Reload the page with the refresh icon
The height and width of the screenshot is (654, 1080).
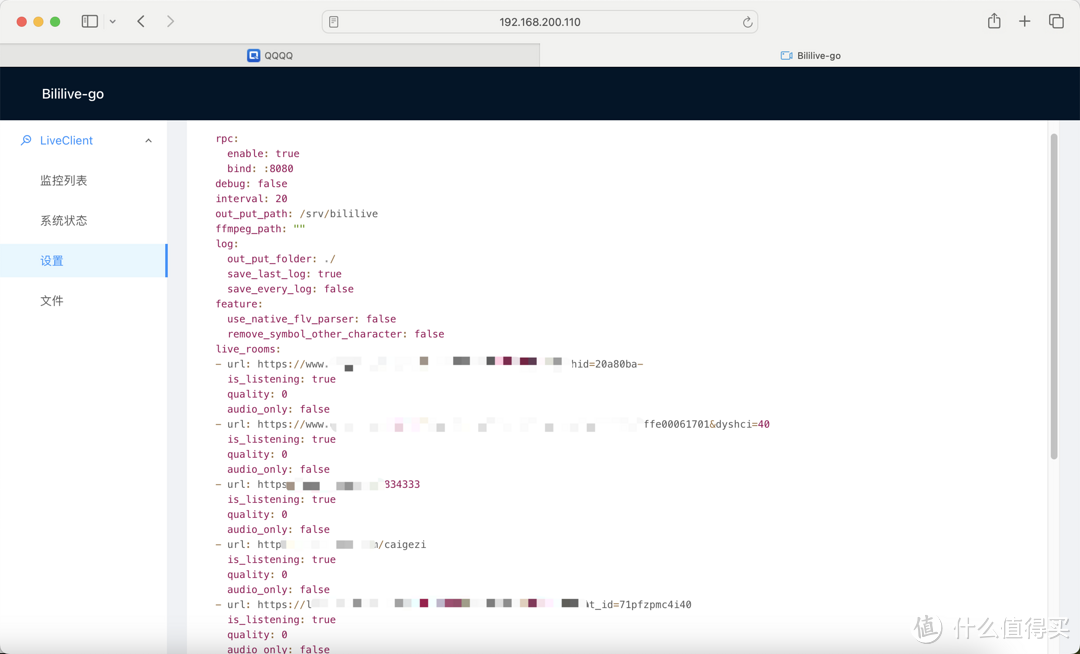pyautogui.click(x=746, y=22)
